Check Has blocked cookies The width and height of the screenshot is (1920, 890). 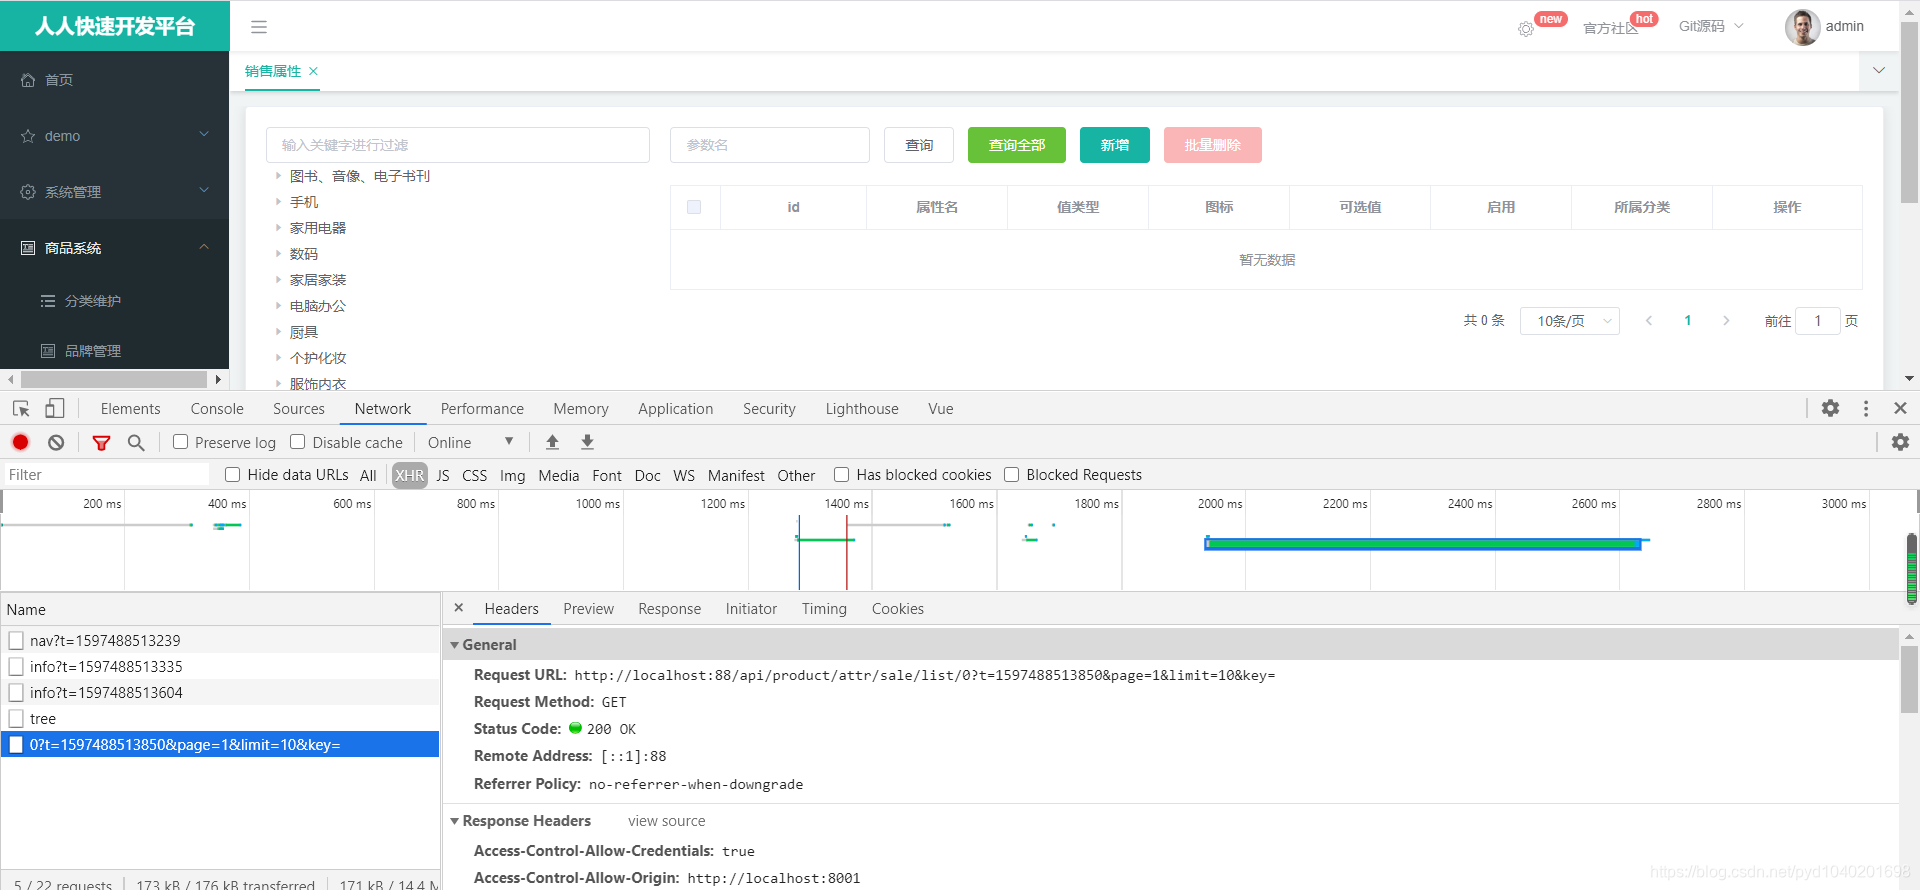coord(841,474)
